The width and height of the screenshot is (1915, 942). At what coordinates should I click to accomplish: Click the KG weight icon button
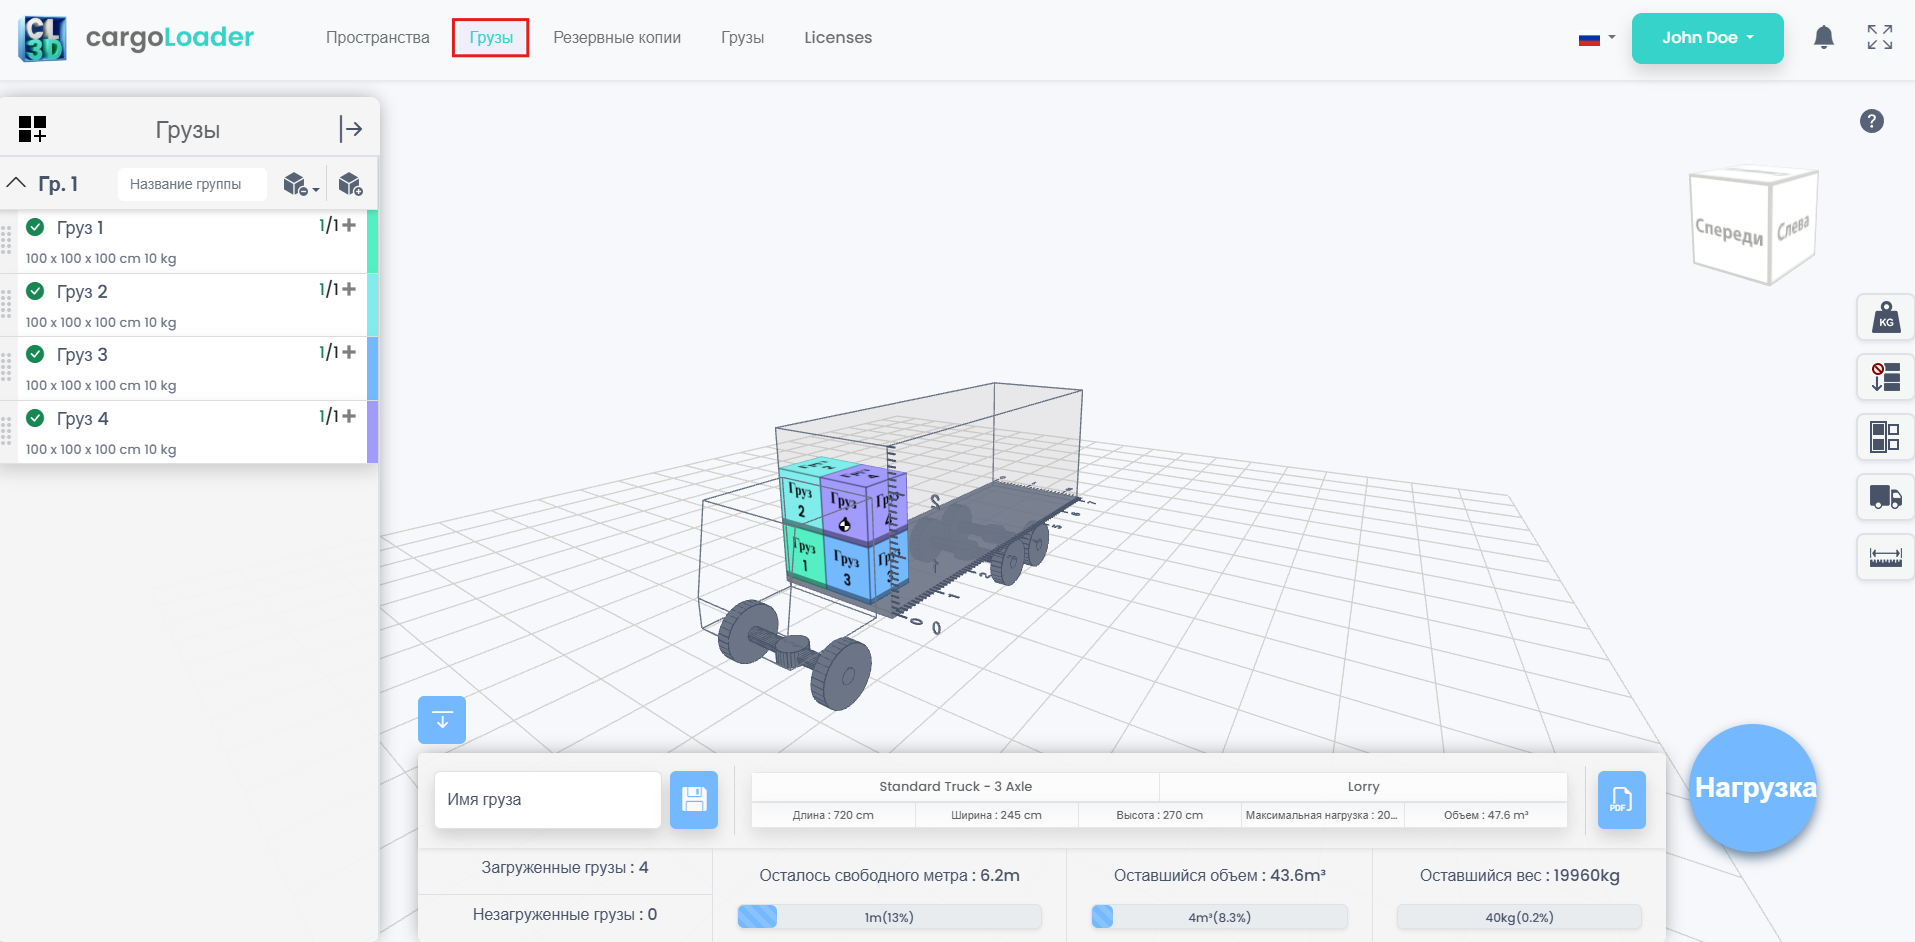tap(1885, 318)
